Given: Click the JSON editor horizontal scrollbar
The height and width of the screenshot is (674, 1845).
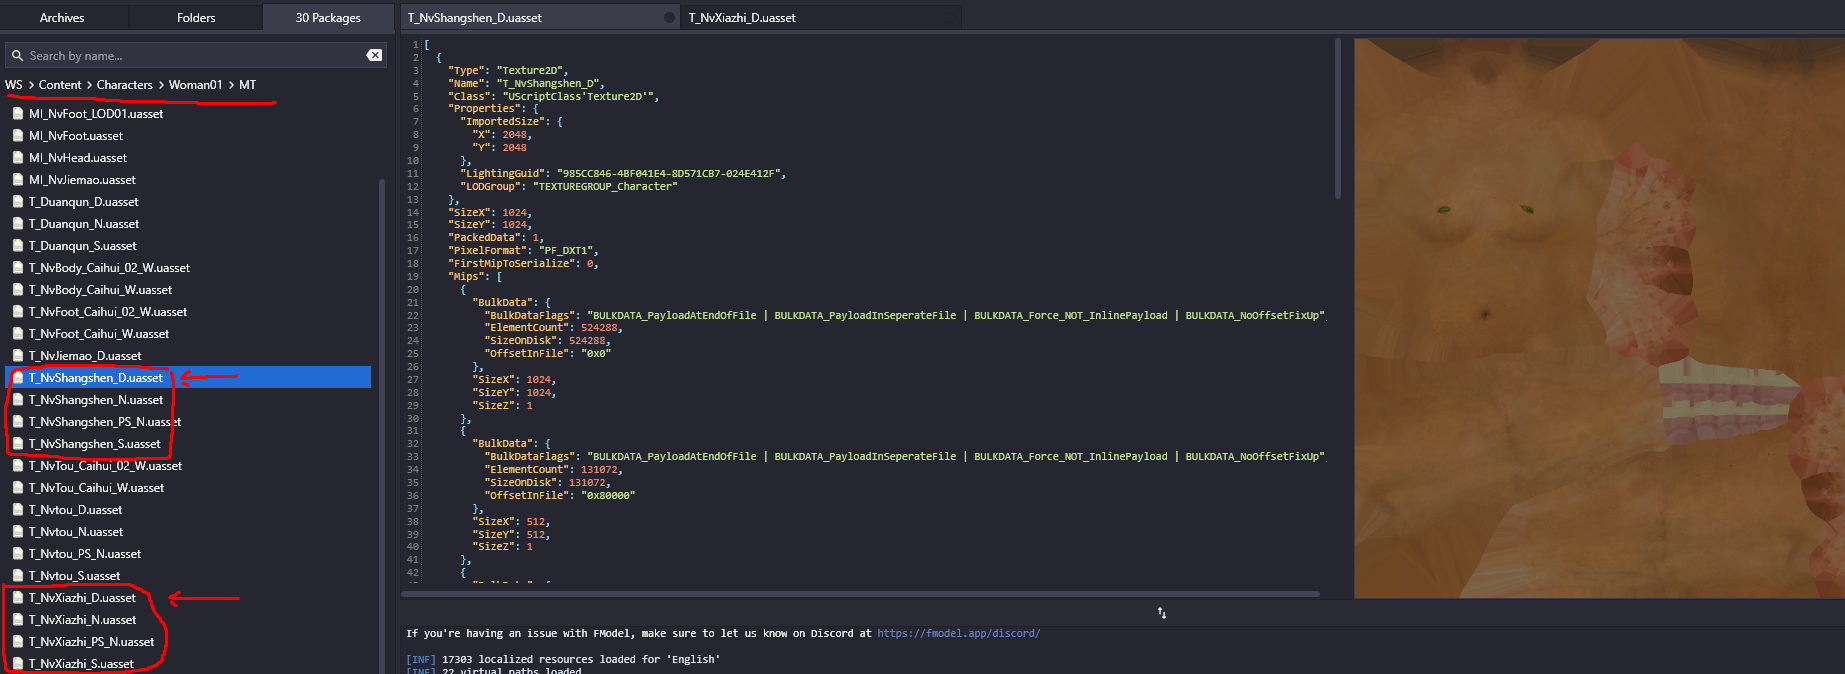Looking at the screenshot, I should click(860, 594).
